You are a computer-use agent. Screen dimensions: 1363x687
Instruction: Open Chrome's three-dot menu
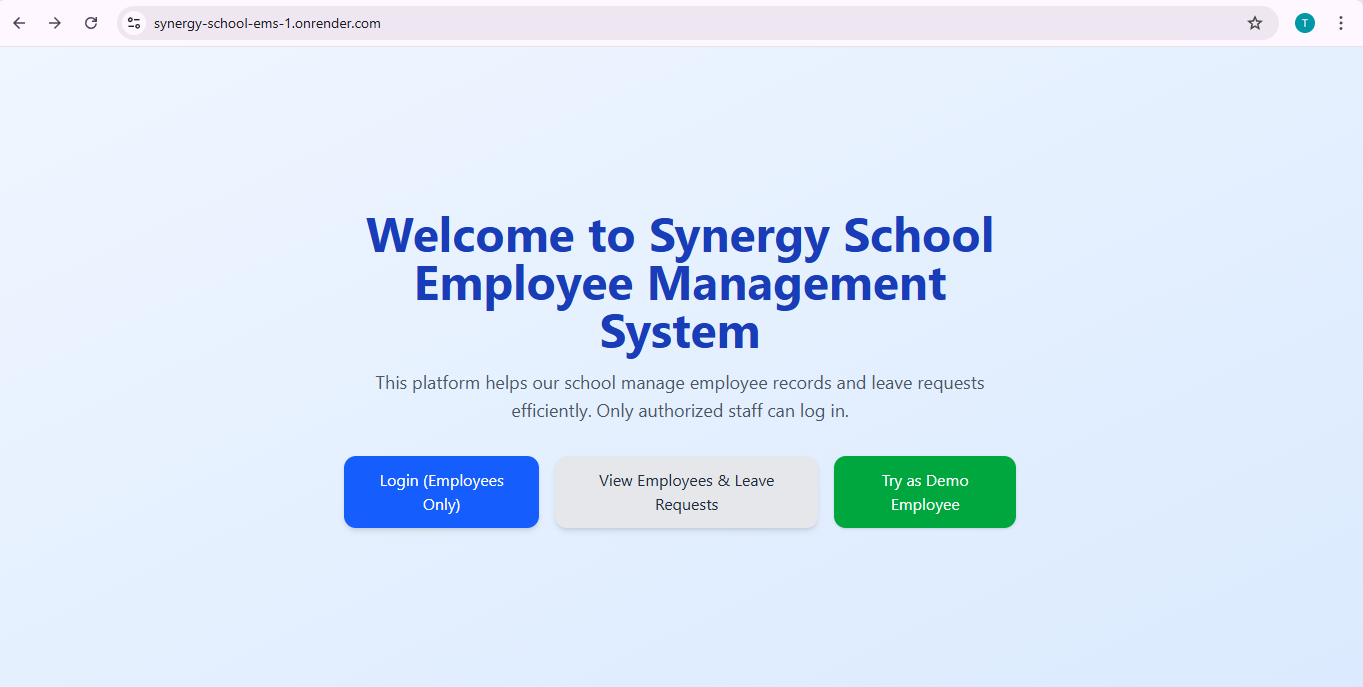tap(1341, 23)
